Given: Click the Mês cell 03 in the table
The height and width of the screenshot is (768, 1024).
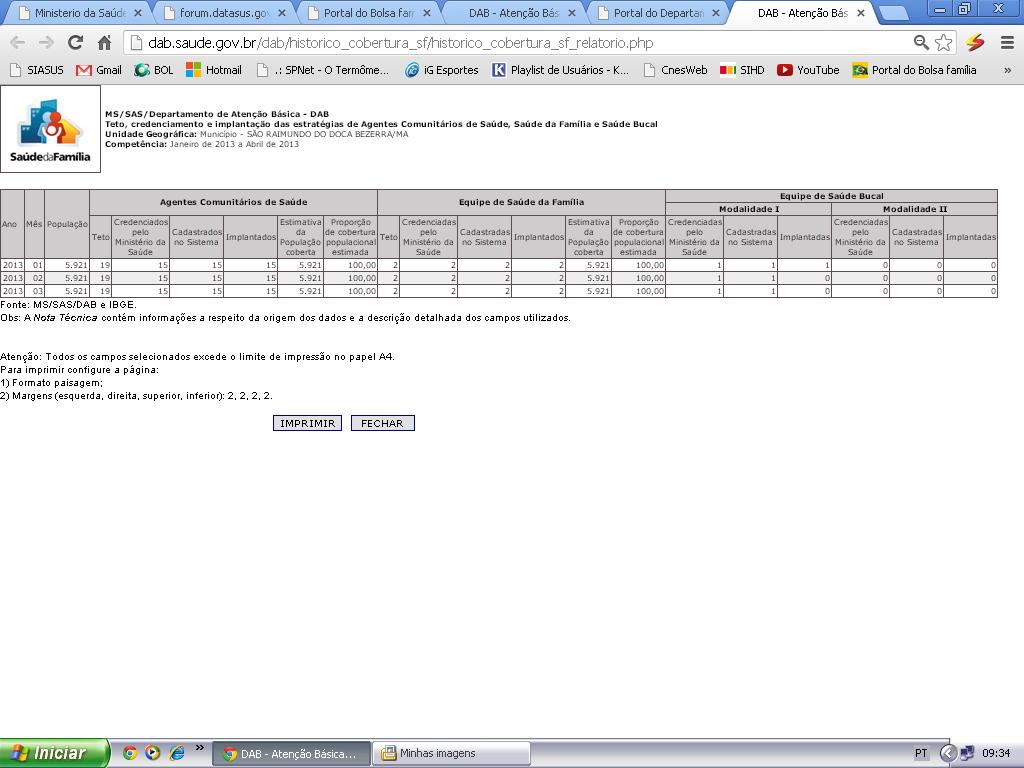Looking at the screenshot, I should pos(35,291).
